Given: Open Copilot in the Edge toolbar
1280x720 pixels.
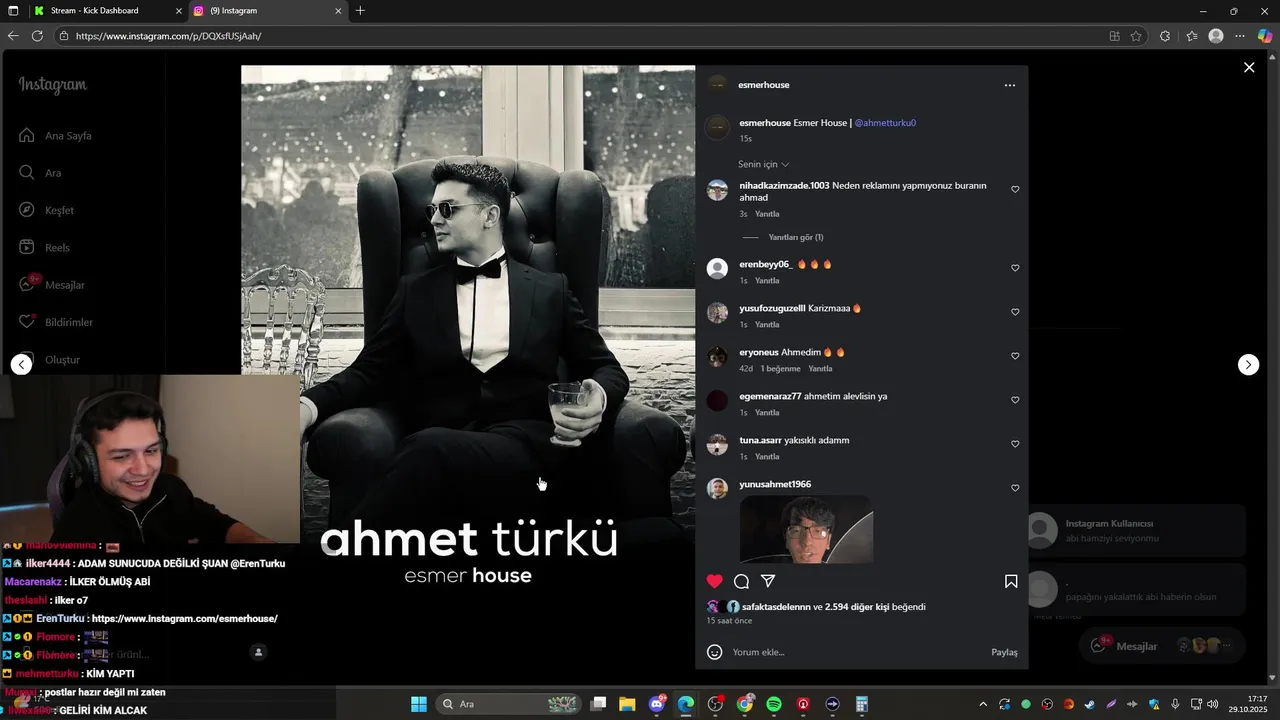Looking at the screenshot, I should click(x=1265, y=36).
